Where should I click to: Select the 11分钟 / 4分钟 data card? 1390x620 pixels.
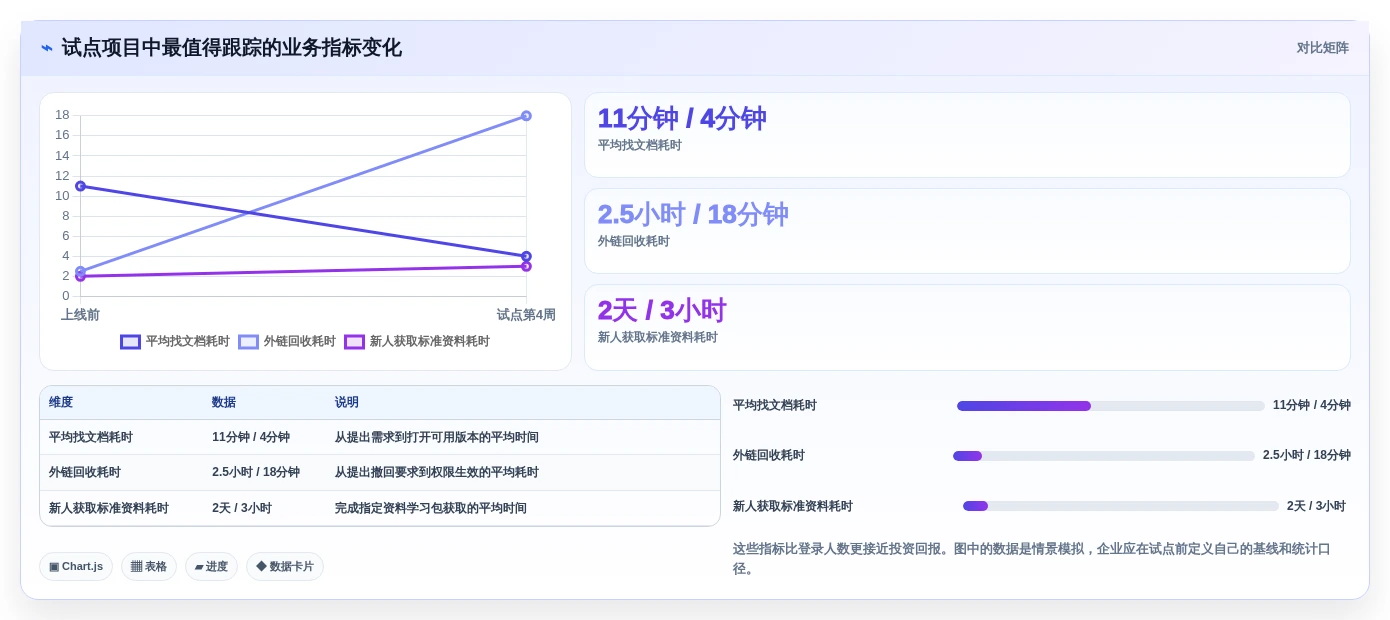[x=967, y=135]
